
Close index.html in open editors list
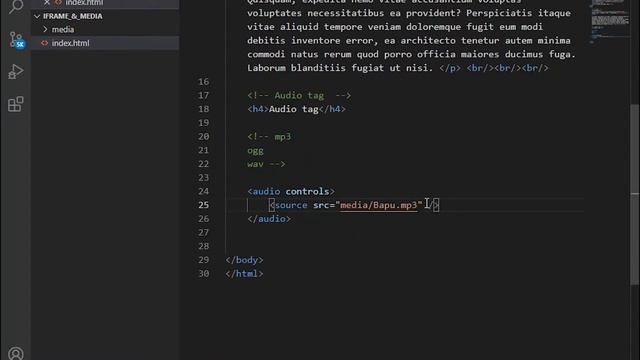pos(47,2)
